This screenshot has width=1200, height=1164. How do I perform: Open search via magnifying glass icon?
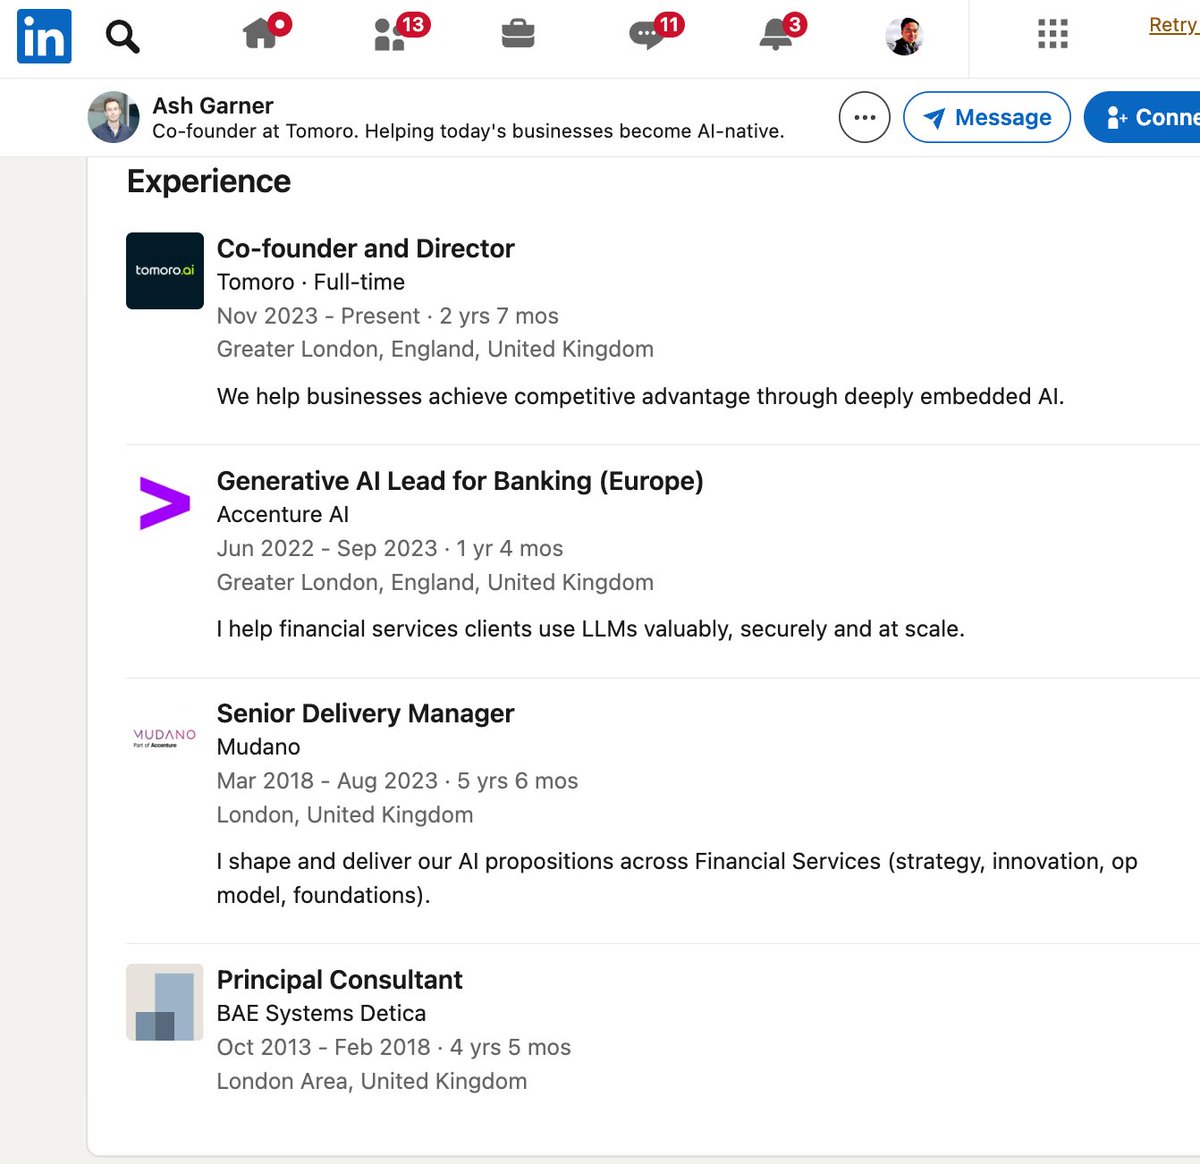122,37
